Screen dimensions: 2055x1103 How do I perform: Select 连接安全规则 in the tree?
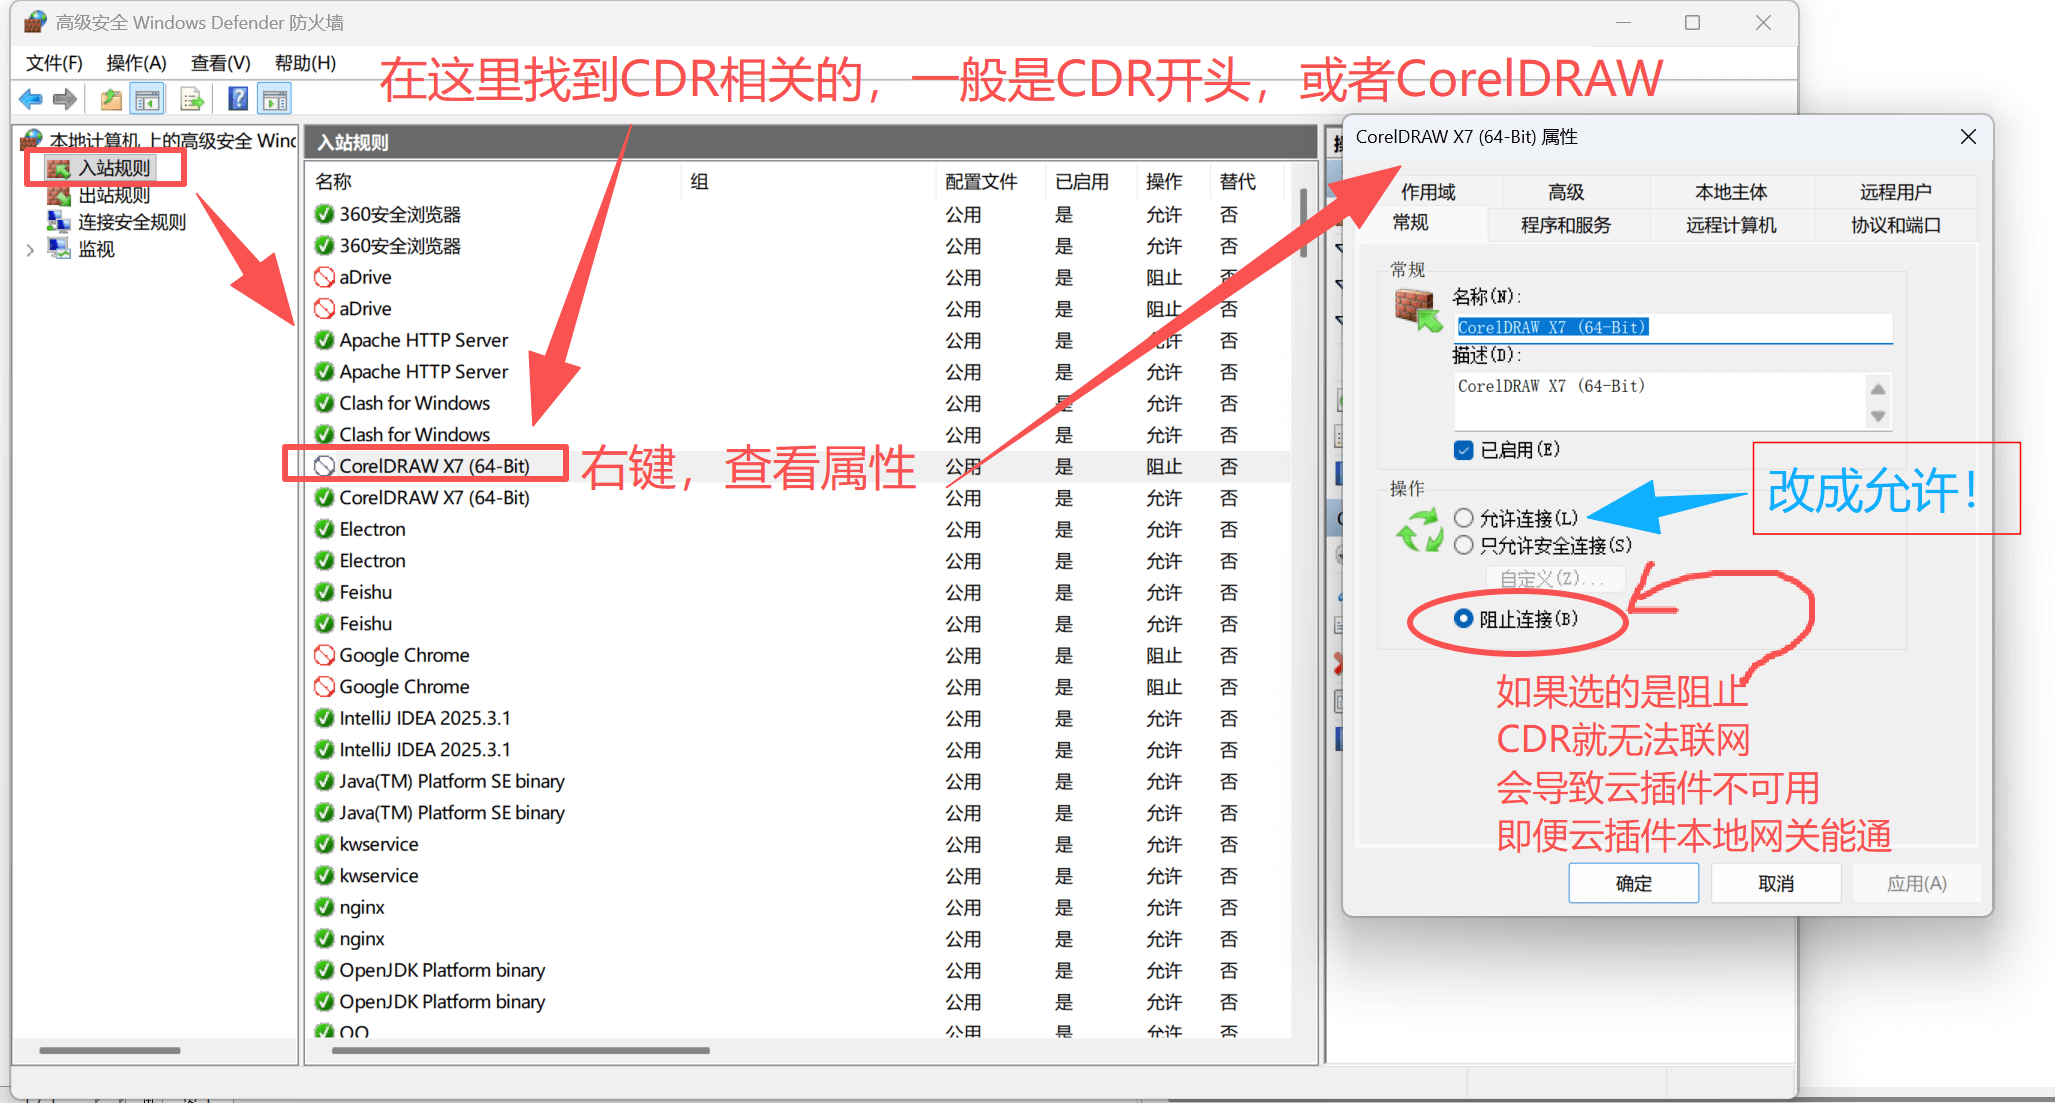(x=132, y=222)
